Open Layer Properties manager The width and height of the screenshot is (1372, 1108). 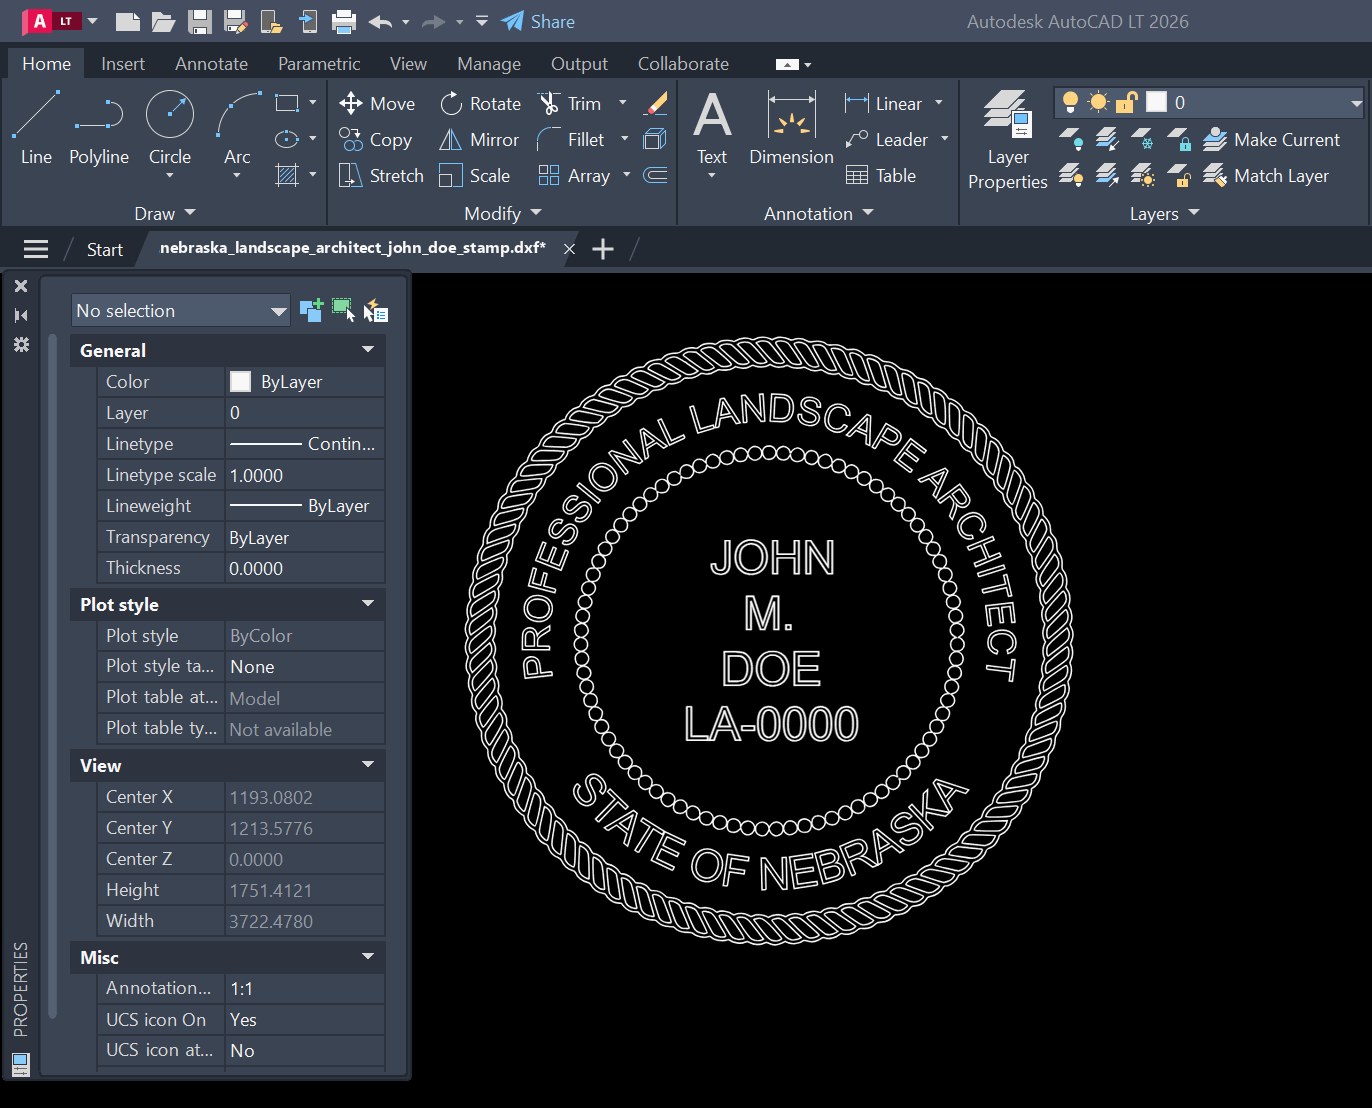pyautogui.click(x=1008, y=139)
